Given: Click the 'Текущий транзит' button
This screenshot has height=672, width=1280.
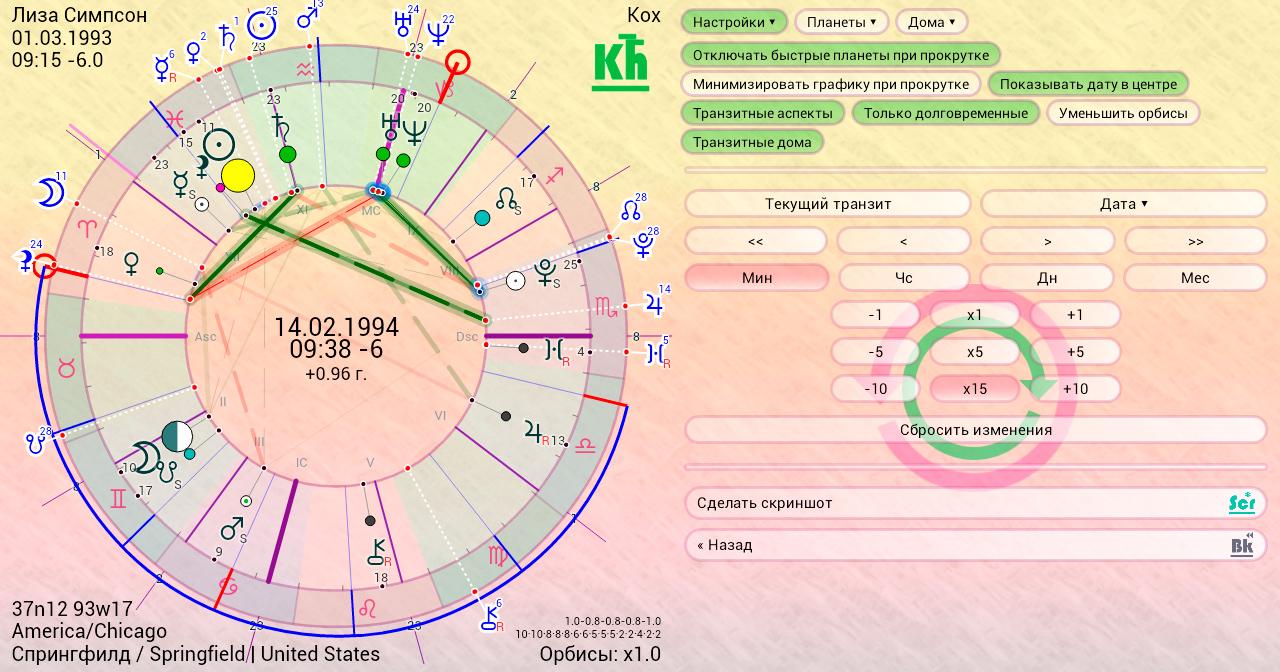Looking at the screenshot, I should point(827,204).
